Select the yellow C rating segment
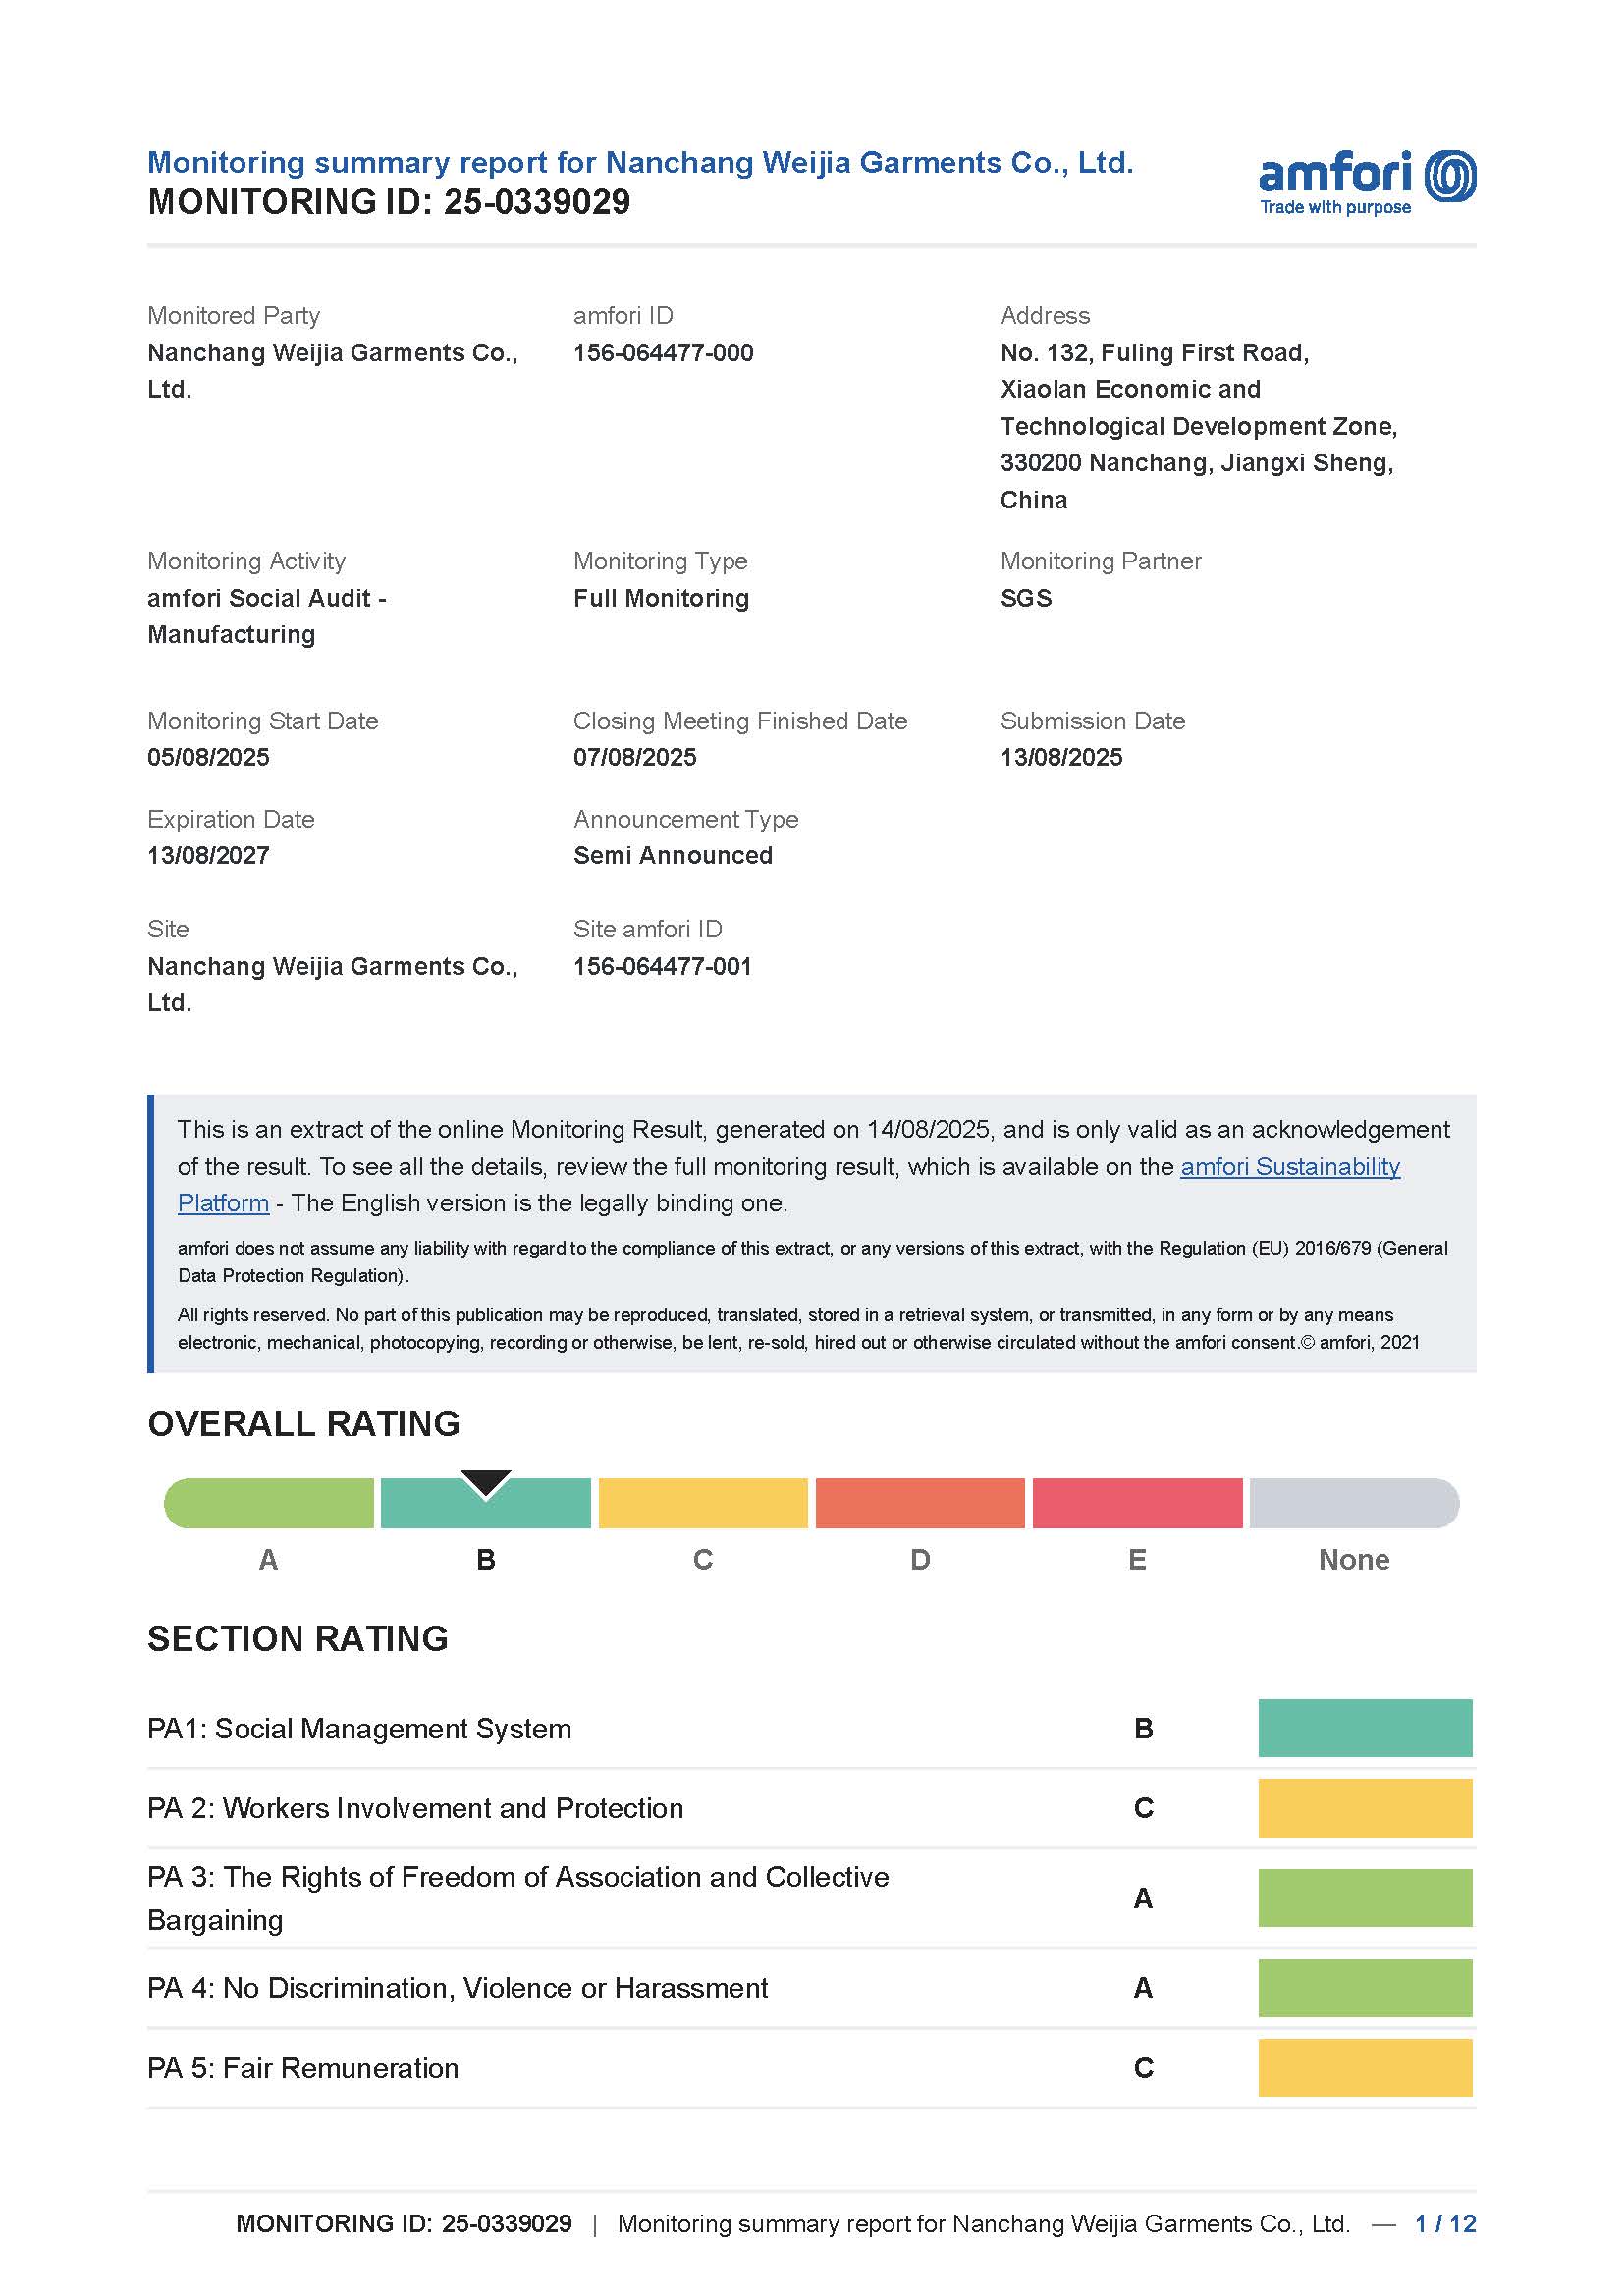This screenshot has height=2296, width=1624. pyautogui.click(x=703, y=1503)
